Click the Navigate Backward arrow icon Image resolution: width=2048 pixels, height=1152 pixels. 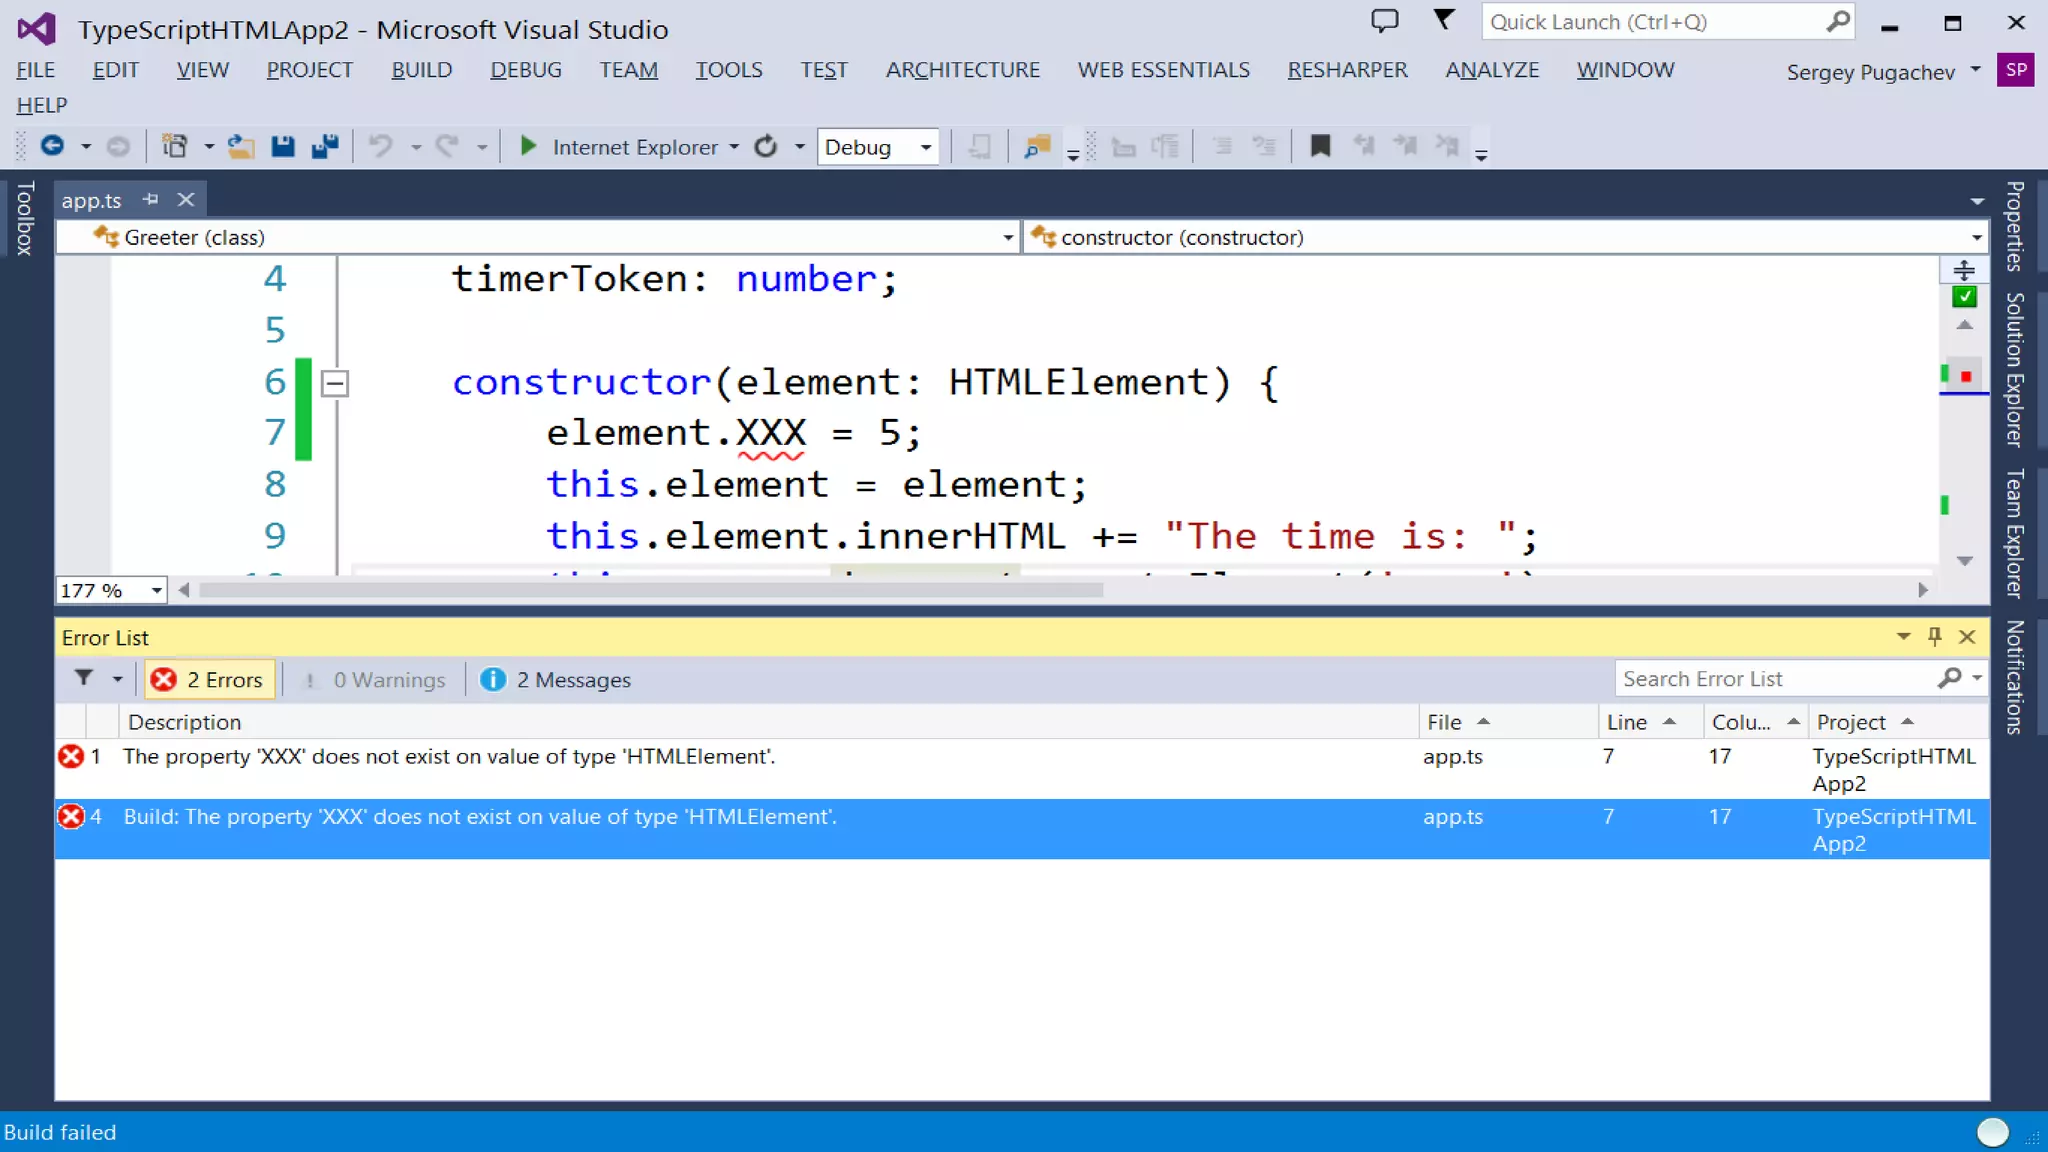pyautogui.click(x=52, y=147)
